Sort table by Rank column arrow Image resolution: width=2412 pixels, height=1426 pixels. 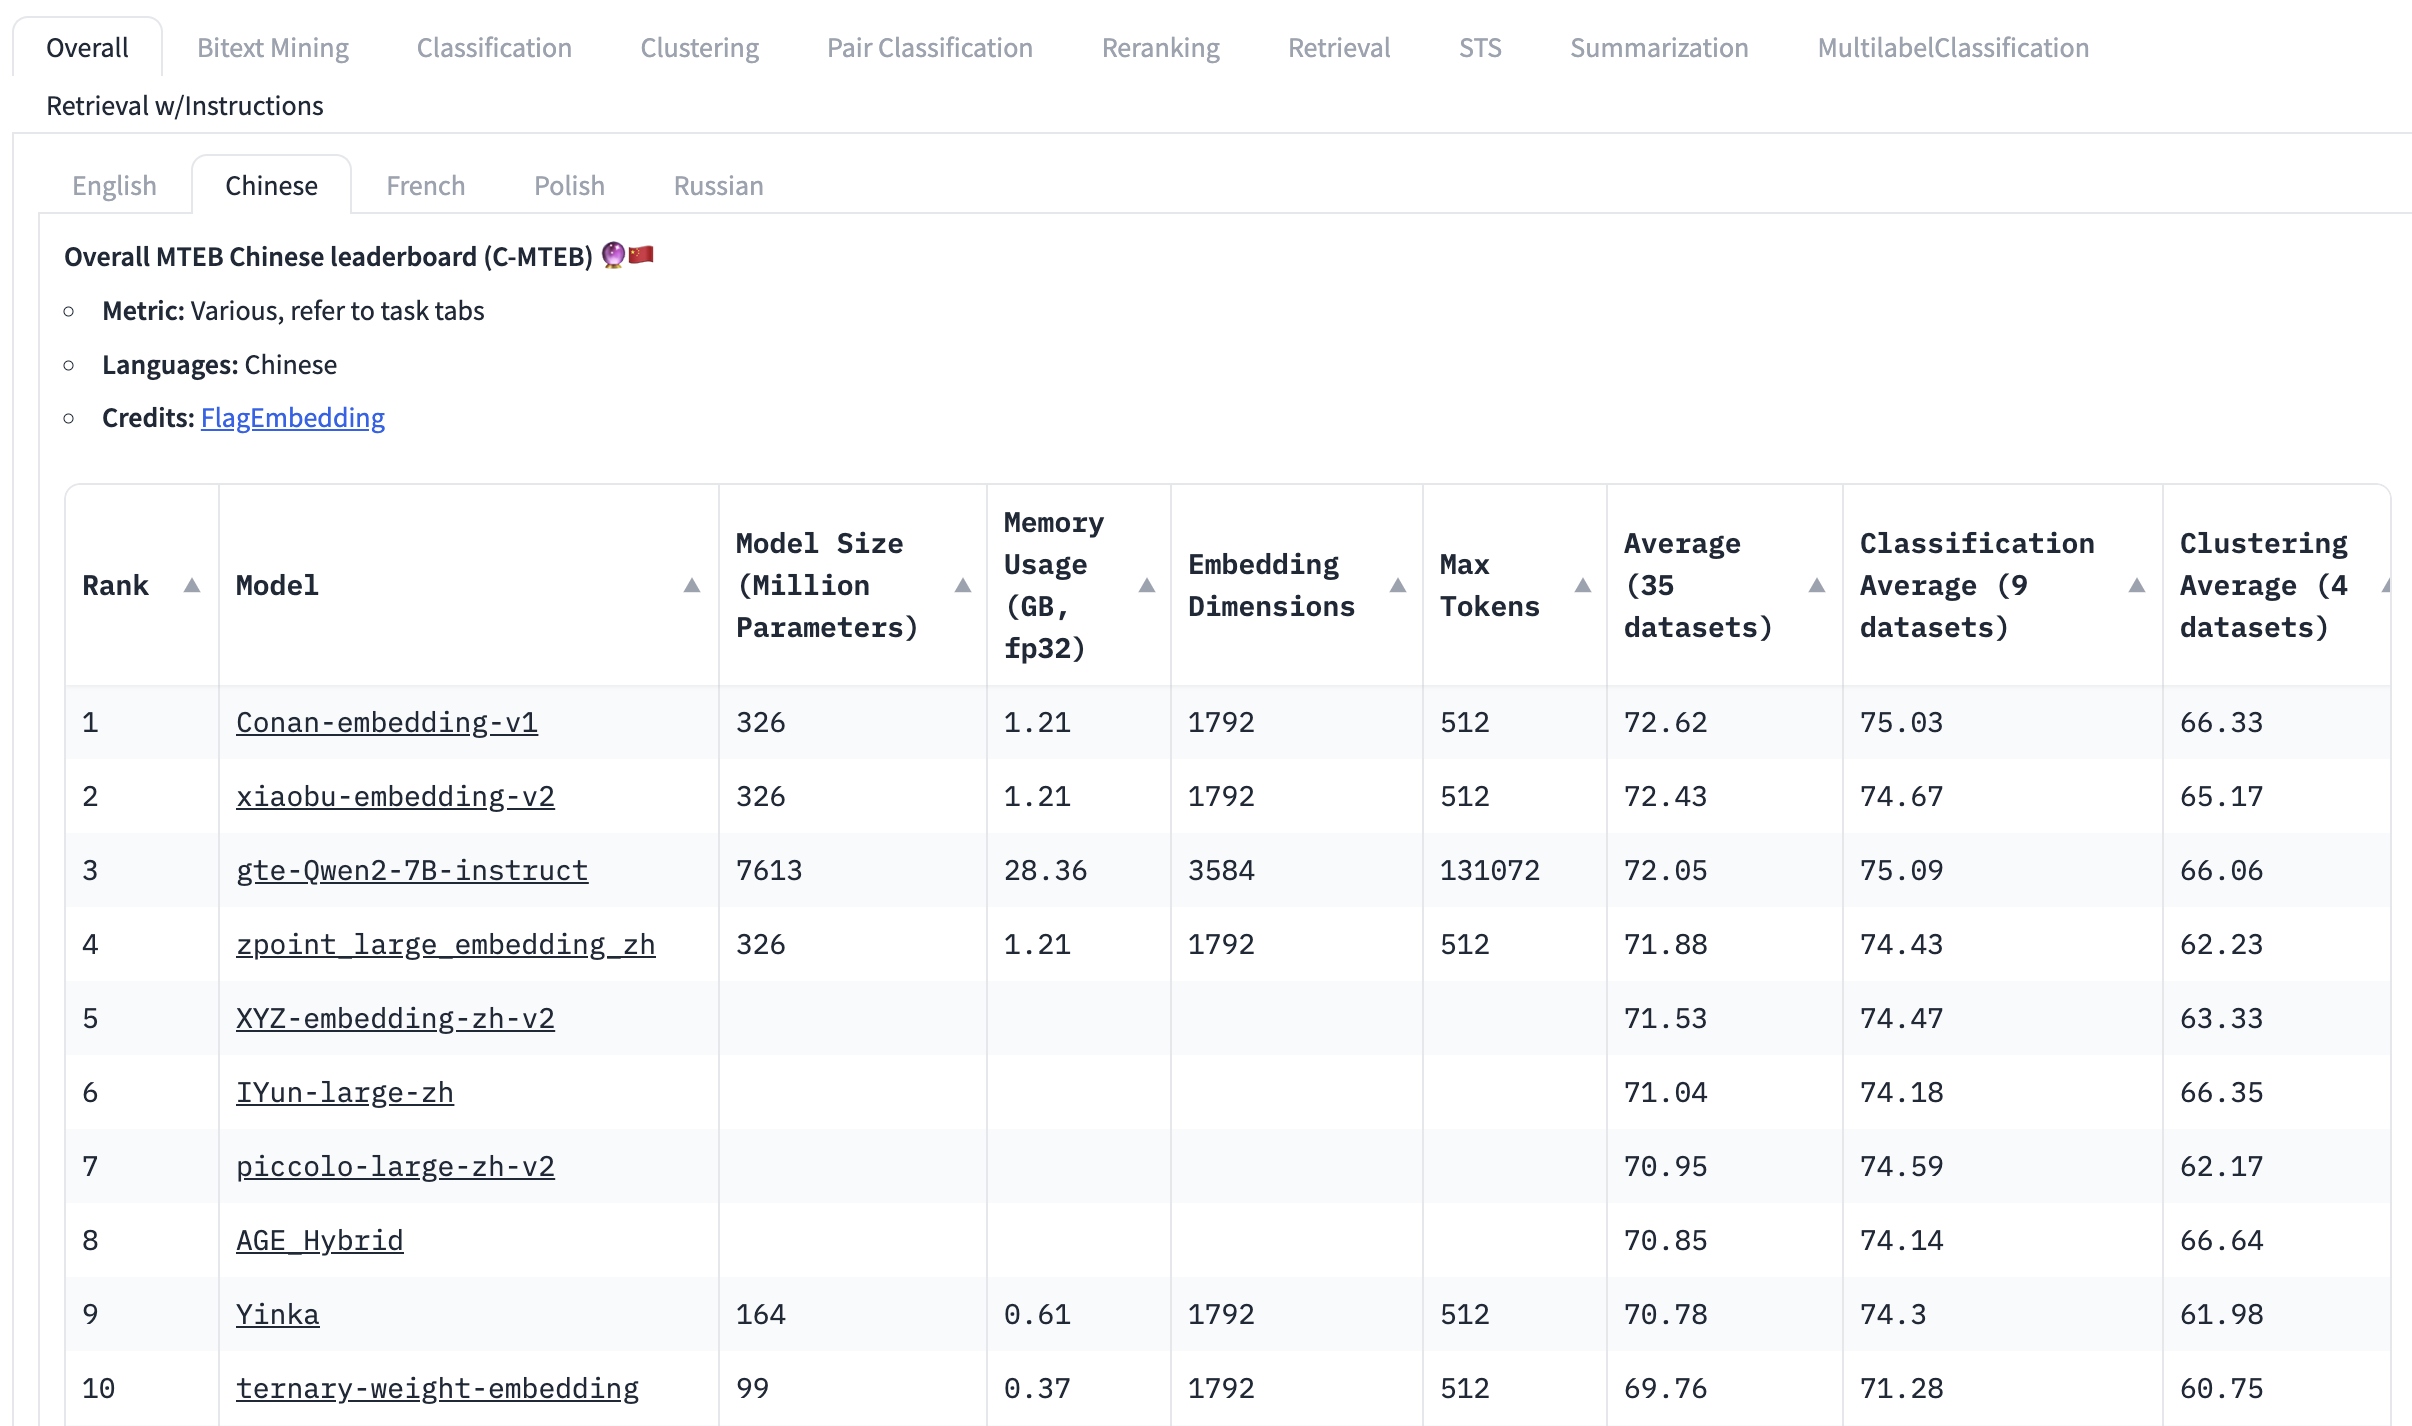click(192, 586)
